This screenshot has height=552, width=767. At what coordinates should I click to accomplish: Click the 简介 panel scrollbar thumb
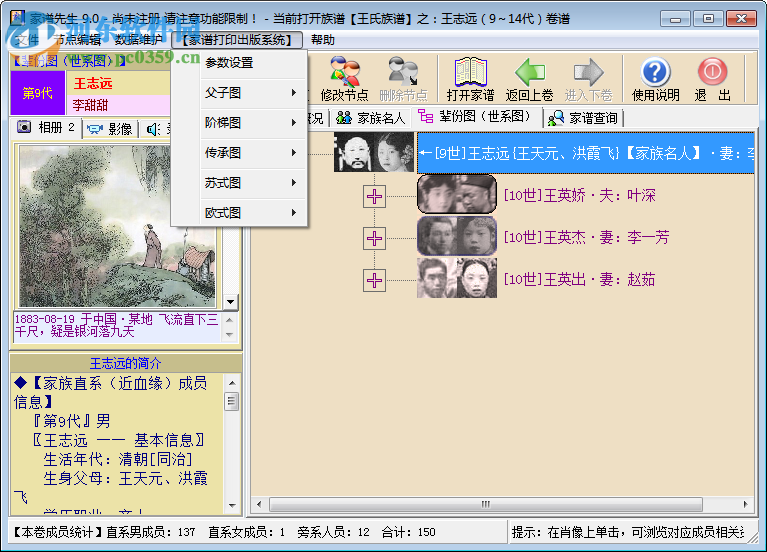click(232, 402)
